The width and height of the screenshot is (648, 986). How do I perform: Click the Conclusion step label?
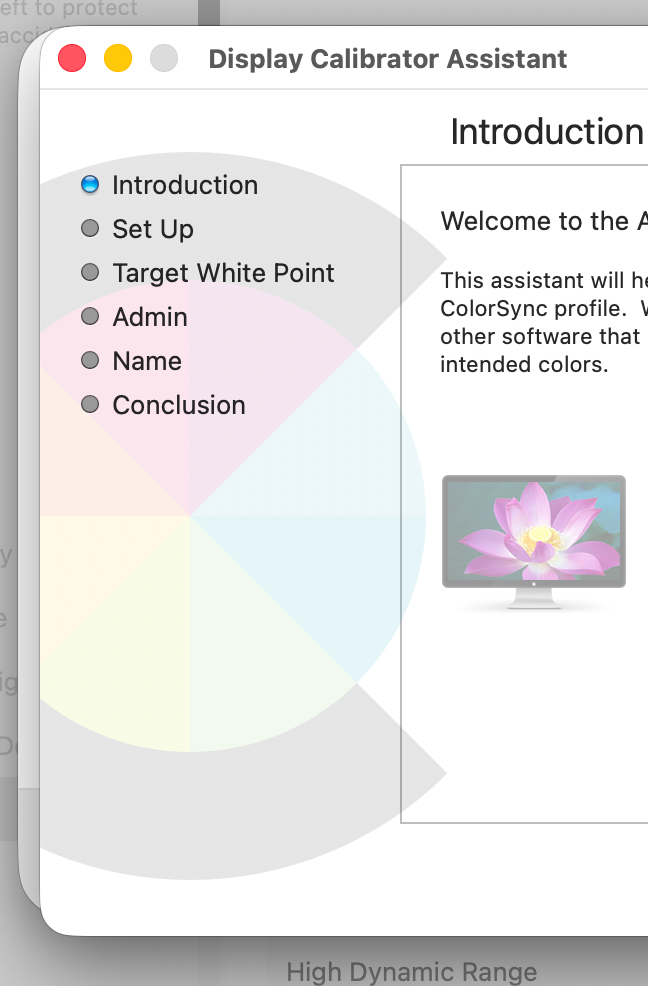coord(179,405)
